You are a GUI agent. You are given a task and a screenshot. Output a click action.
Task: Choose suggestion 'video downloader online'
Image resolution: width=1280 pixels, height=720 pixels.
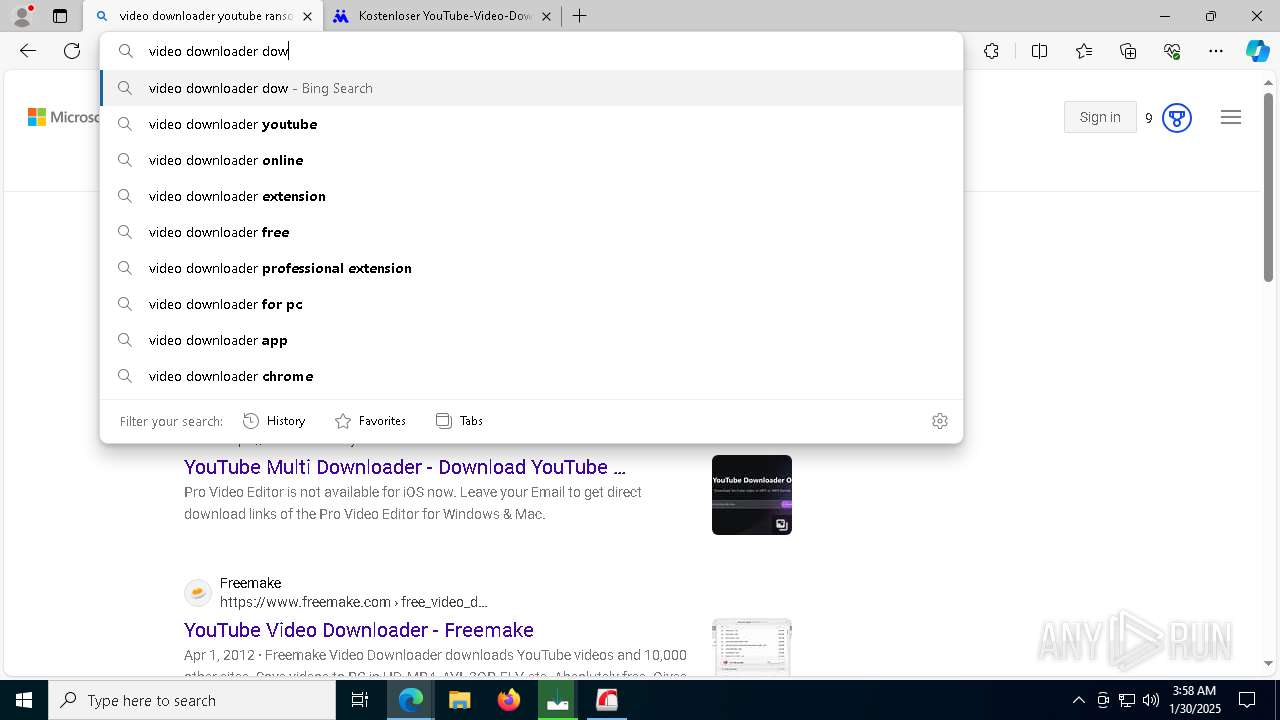(x=531, y=160)
